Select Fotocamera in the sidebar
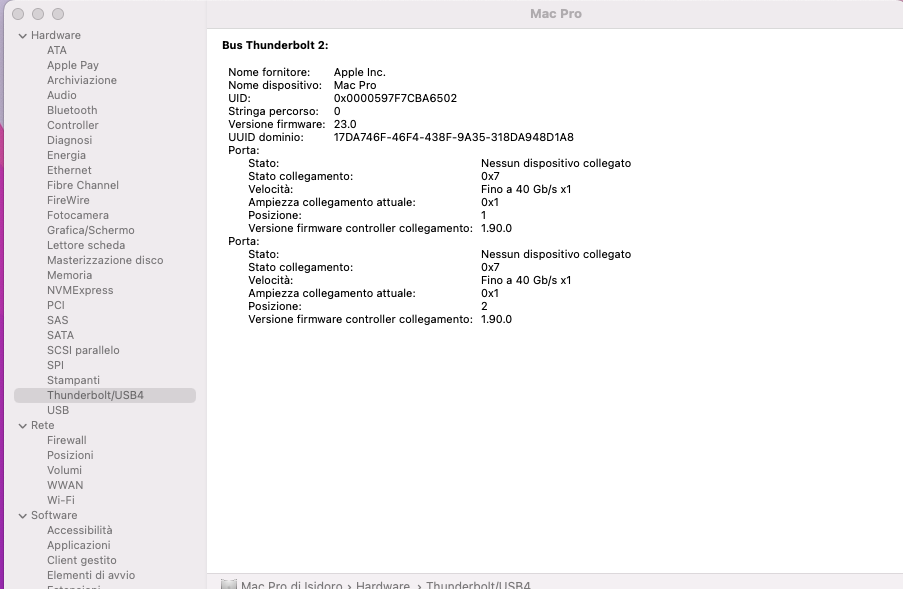Image resolution: width=903 pixels, height=589 pixels. point(78,215)
